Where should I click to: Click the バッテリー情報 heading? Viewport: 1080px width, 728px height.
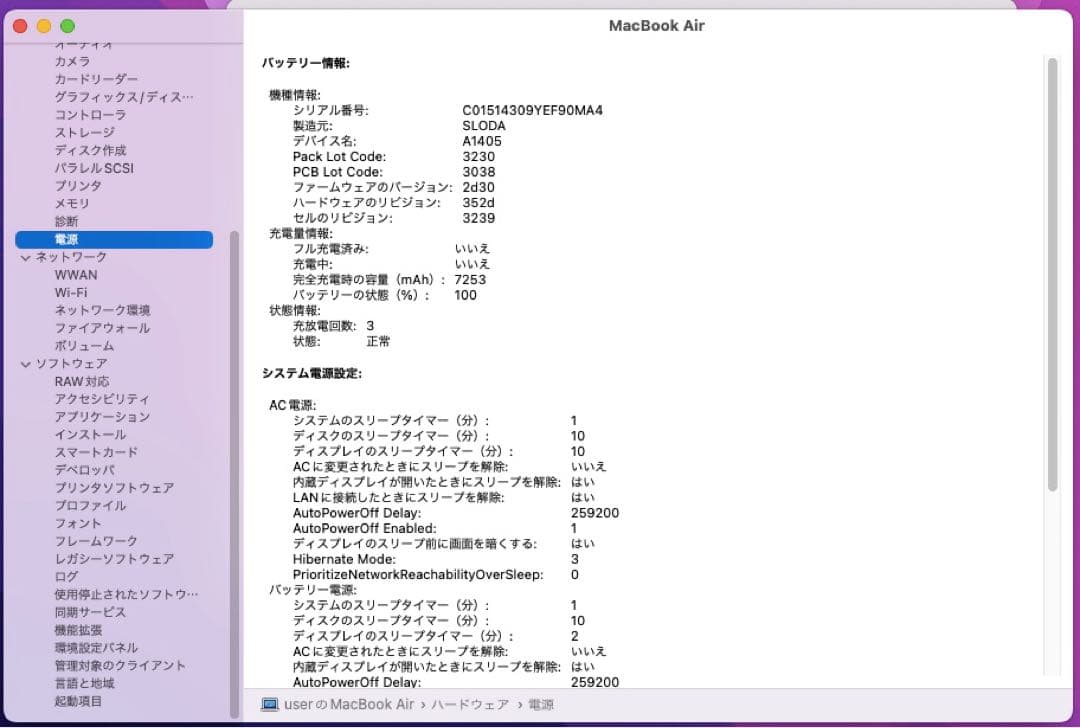click(306, 63)
